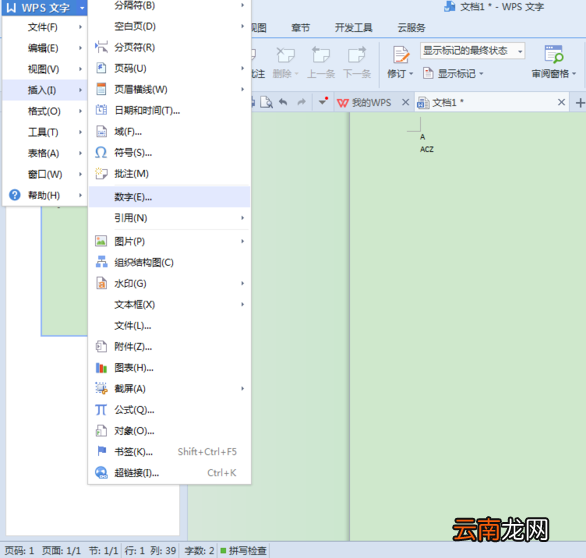The width and height of the screenshot is (586, 558).
Task: Select 文件(L)... from the Insert menu
Action: [x=170, y=326]
